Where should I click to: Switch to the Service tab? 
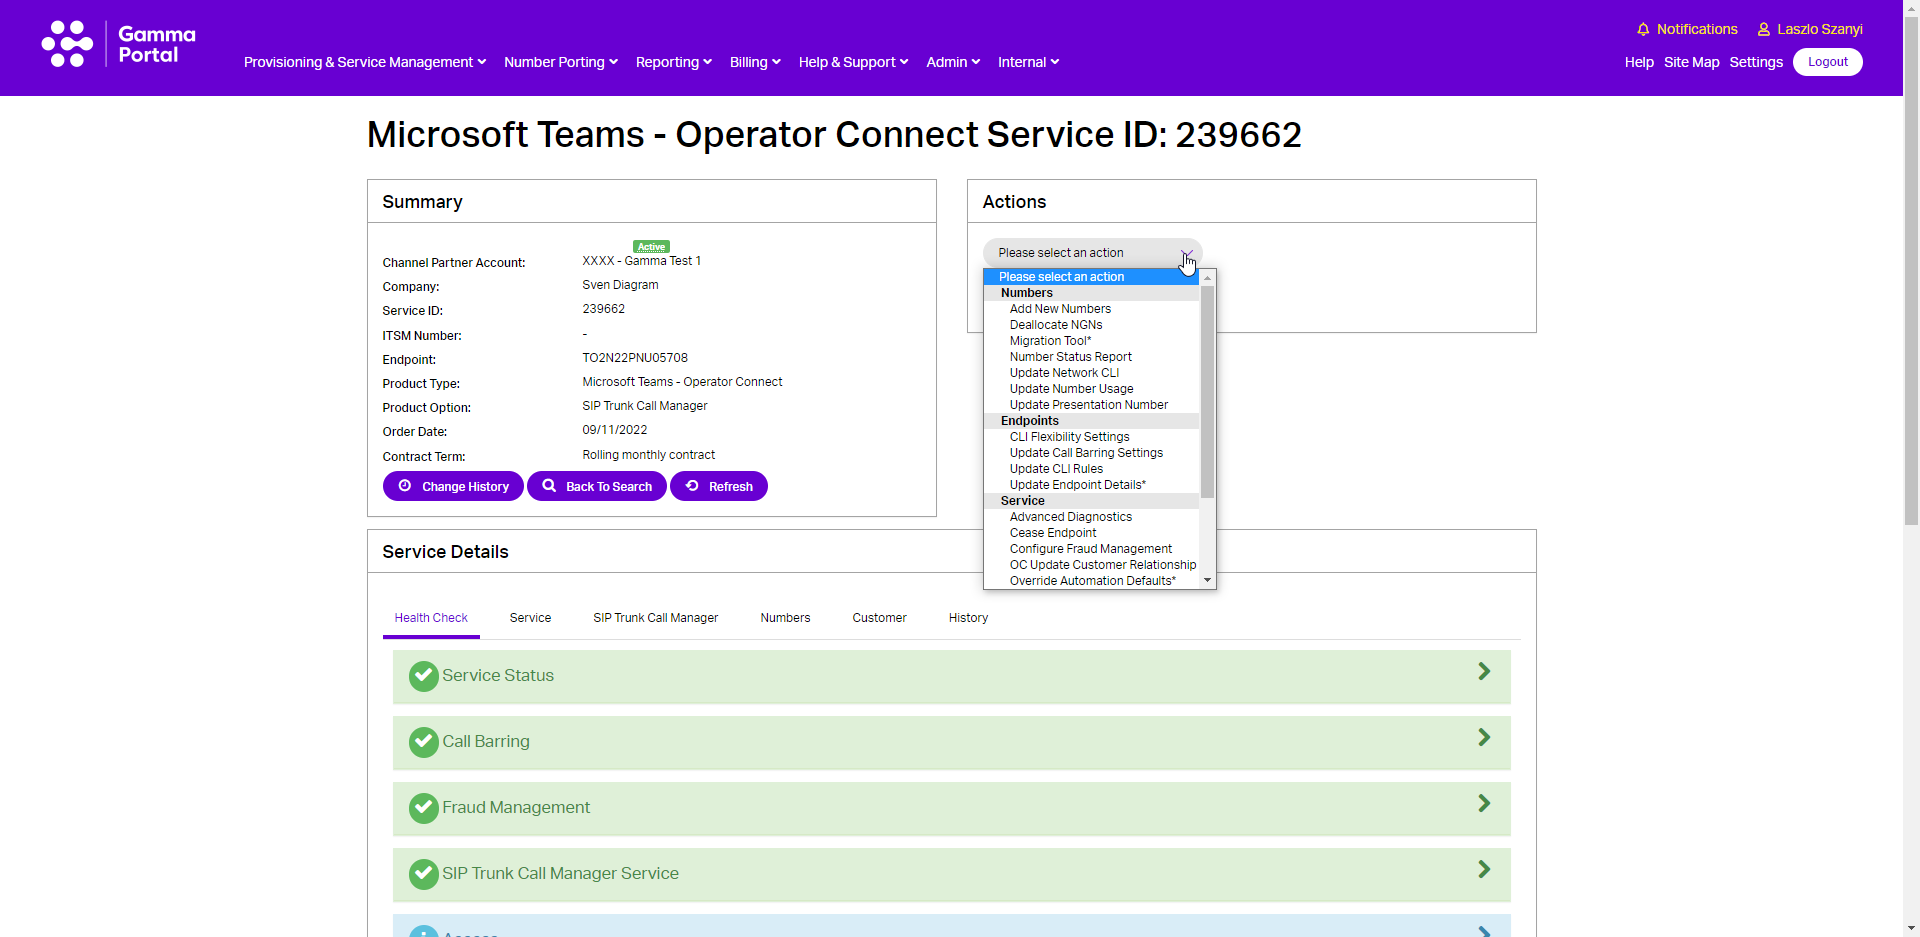pos(530,618)
